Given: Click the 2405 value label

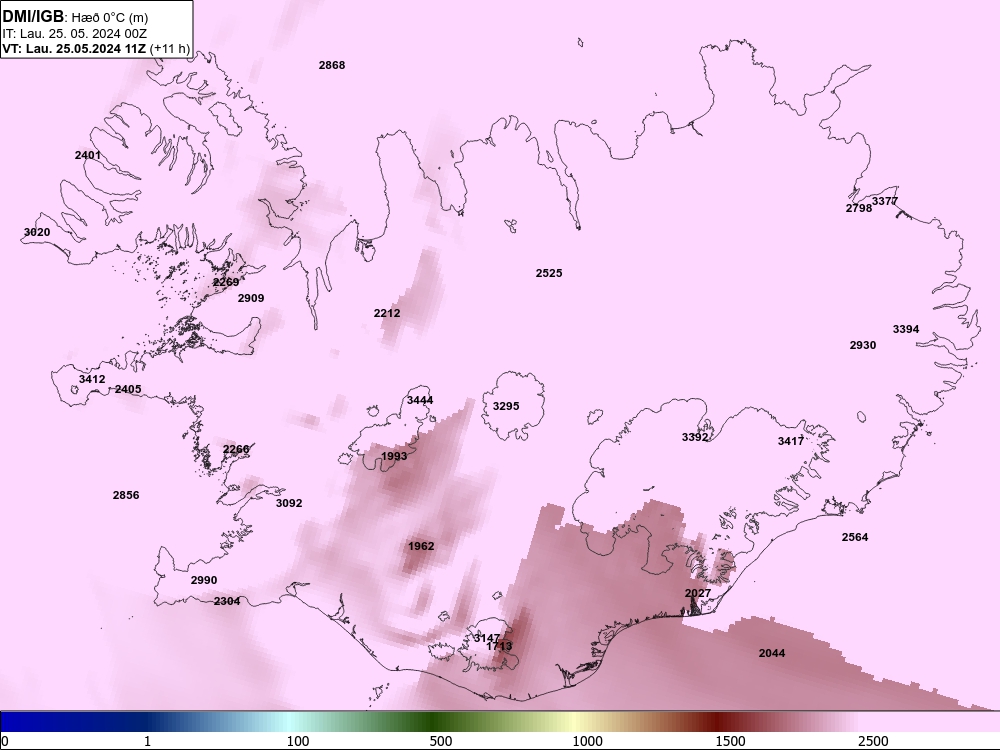Looking at the screenshot, I should (128, 389).
